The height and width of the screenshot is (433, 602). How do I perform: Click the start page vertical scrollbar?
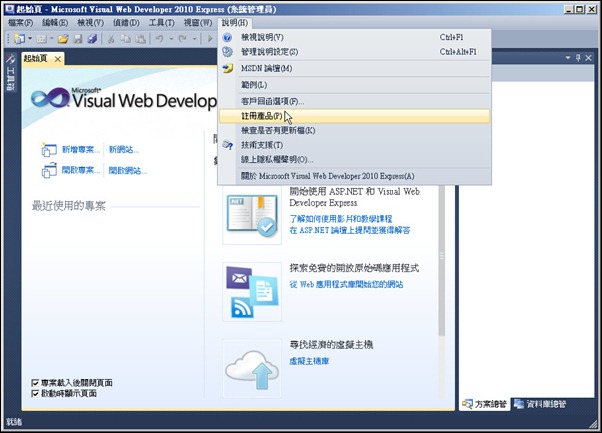click(x=442, y=261)
